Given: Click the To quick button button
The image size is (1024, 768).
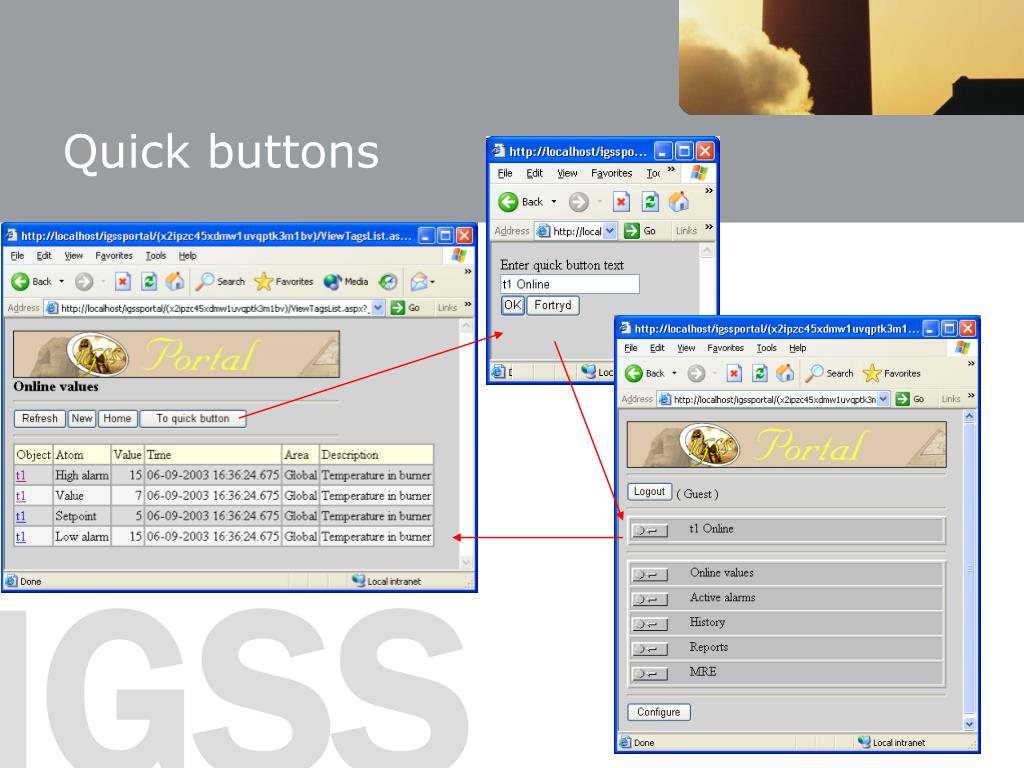Looking at the screenshot, I should pyautogui.click(x=193, y=419).
